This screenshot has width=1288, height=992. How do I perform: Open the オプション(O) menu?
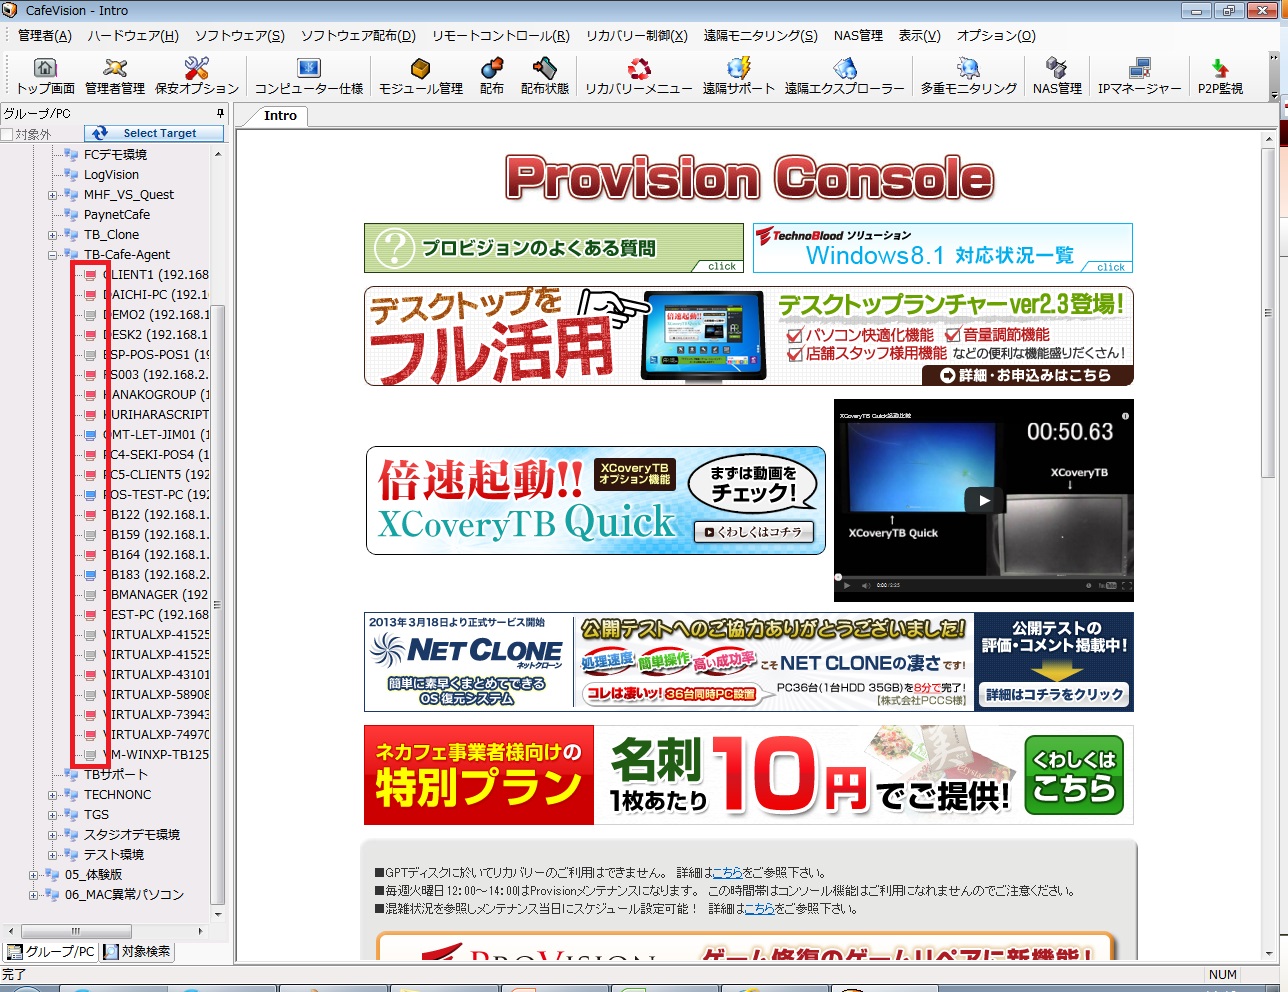click(x=996, y=35)
